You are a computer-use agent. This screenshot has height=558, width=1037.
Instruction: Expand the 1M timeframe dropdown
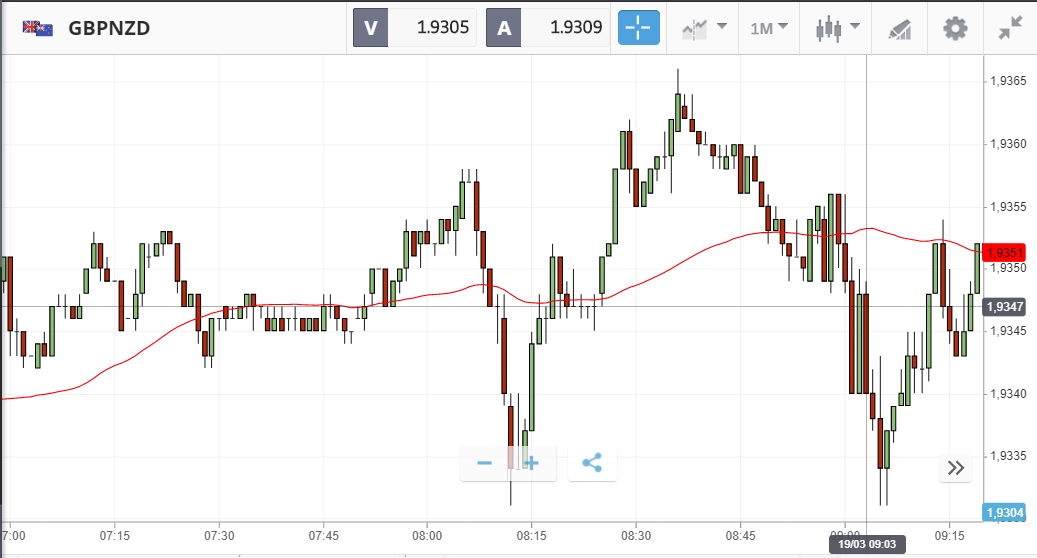(x=769, y=28)
